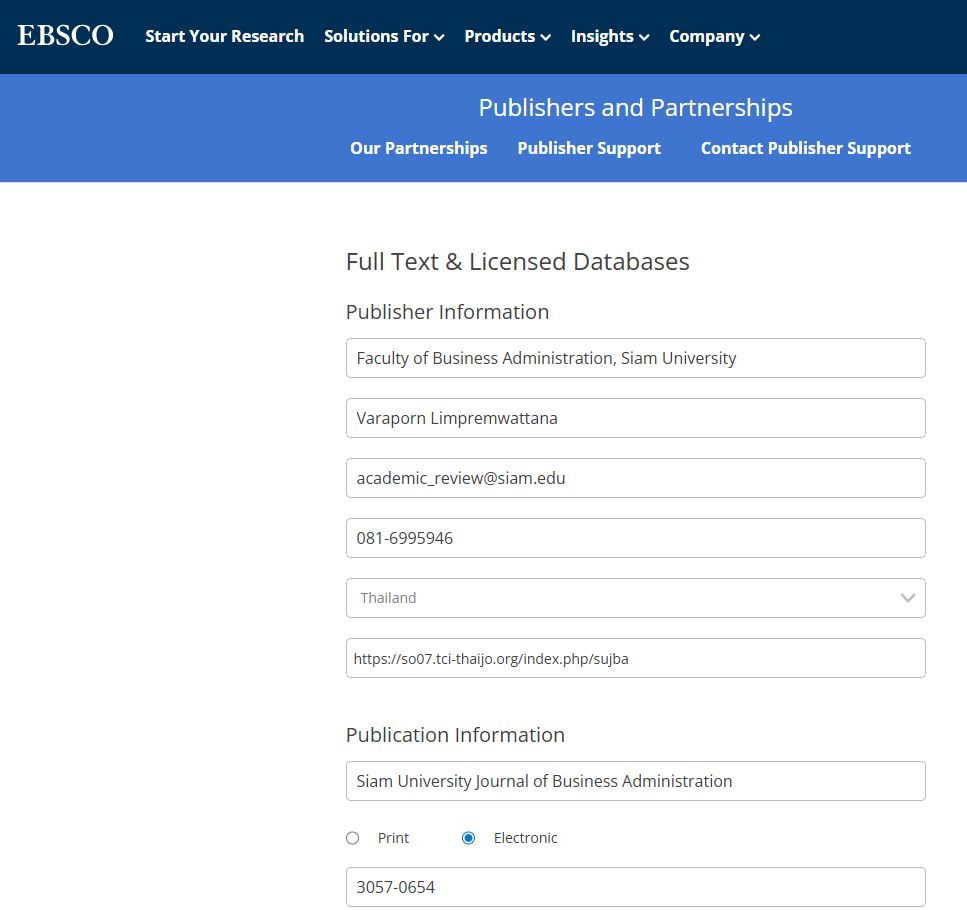Click the ISSN 3057-0654 field
Image resolution: width=967 pixels, height=910 pixels.
click(x=635, y=887)
